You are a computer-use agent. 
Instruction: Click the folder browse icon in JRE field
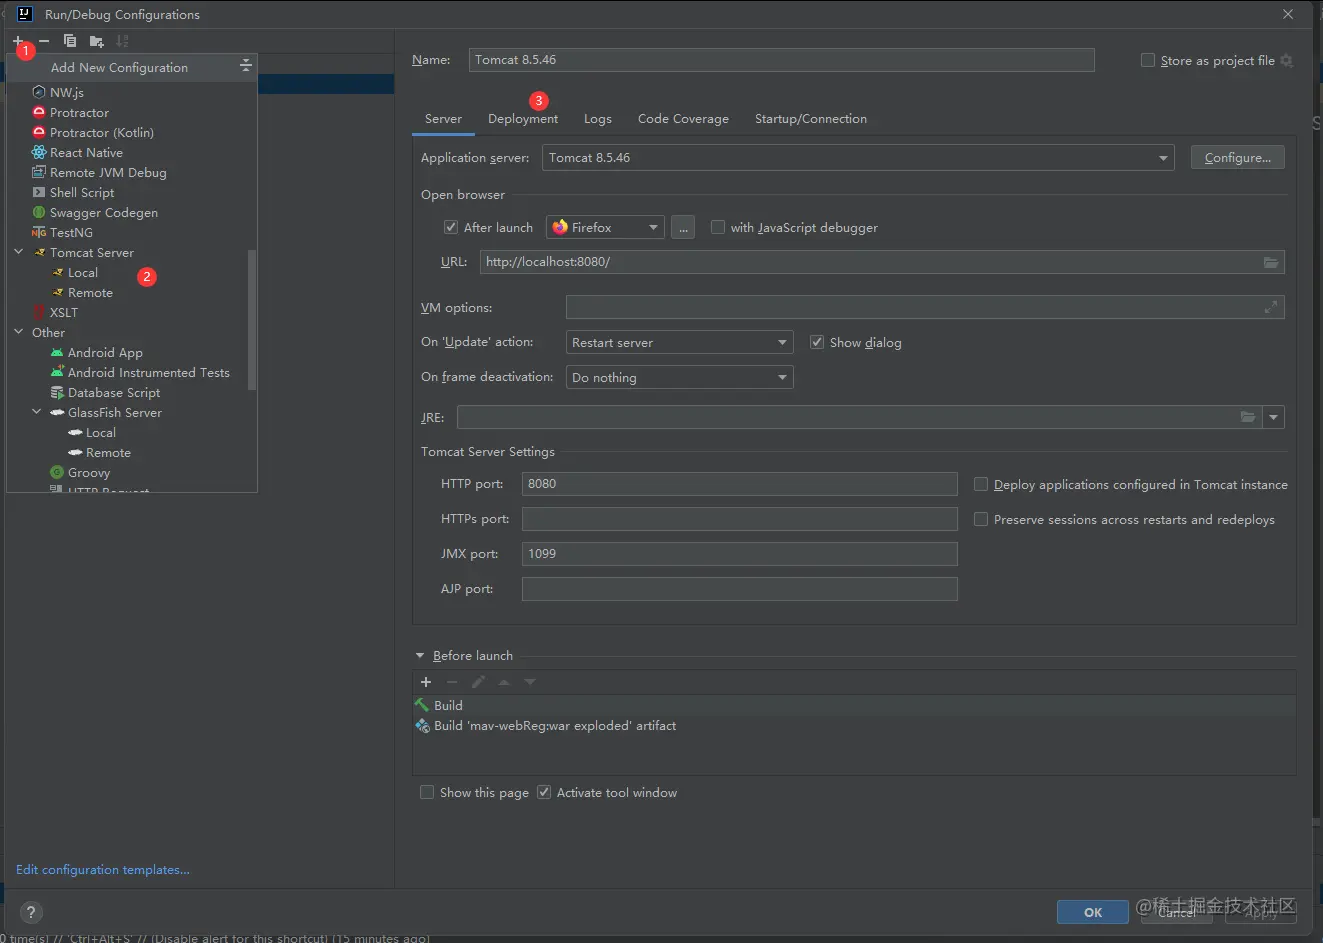click(1247, 417)
